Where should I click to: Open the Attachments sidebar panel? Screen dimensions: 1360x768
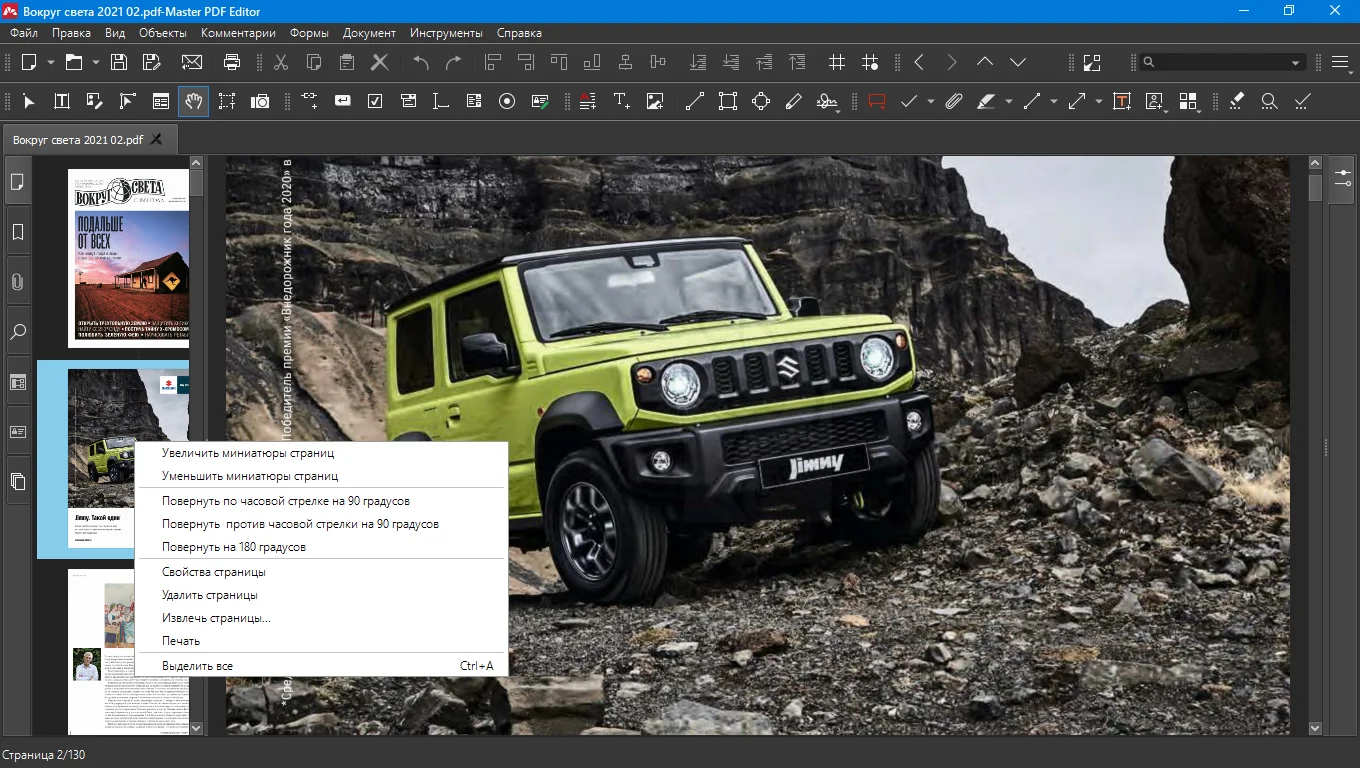coord(18,282)
